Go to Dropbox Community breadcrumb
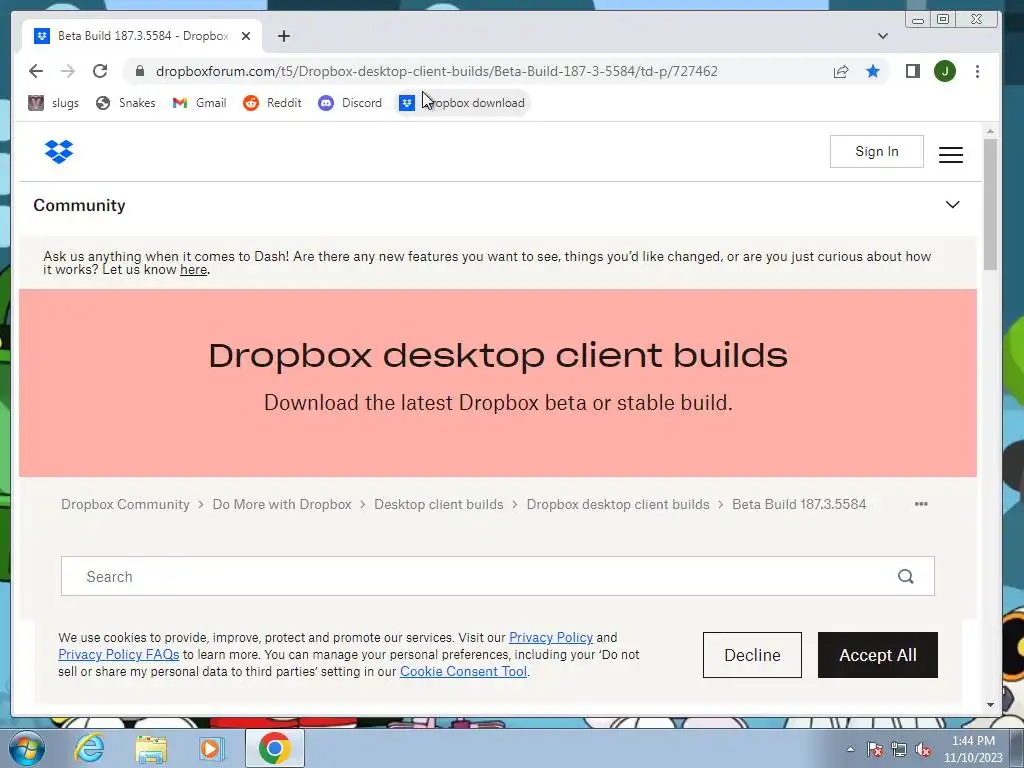This screenshot has height=768, width=1024. click(125, 504)
